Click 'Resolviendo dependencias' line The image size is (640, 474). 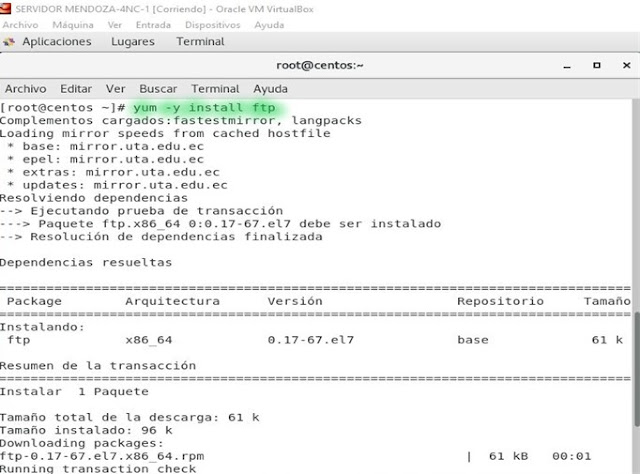click(94, 198)
